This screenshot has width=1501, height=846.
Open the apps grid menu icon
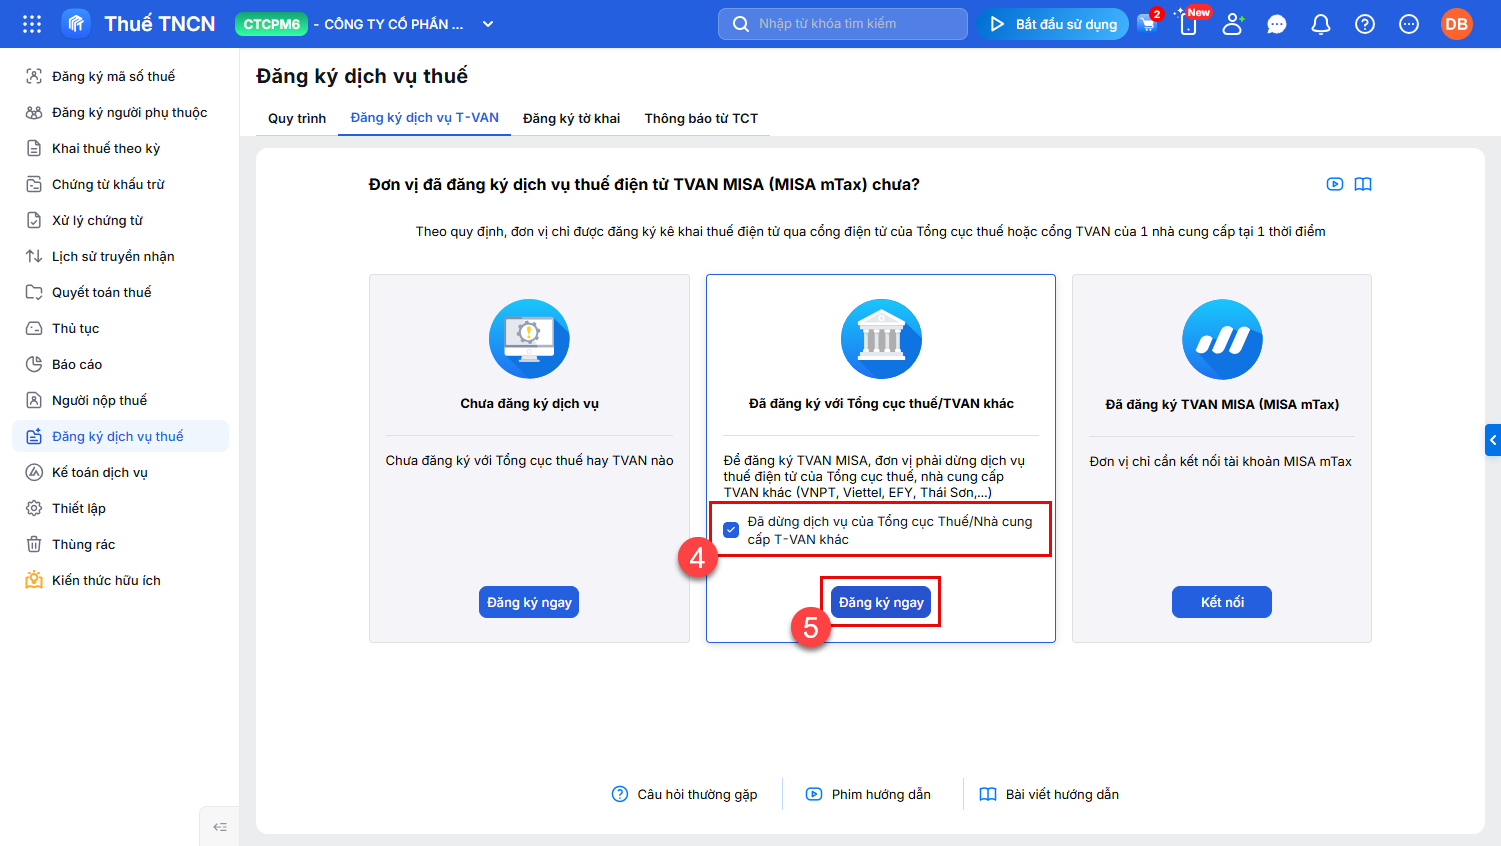[32, 24]
